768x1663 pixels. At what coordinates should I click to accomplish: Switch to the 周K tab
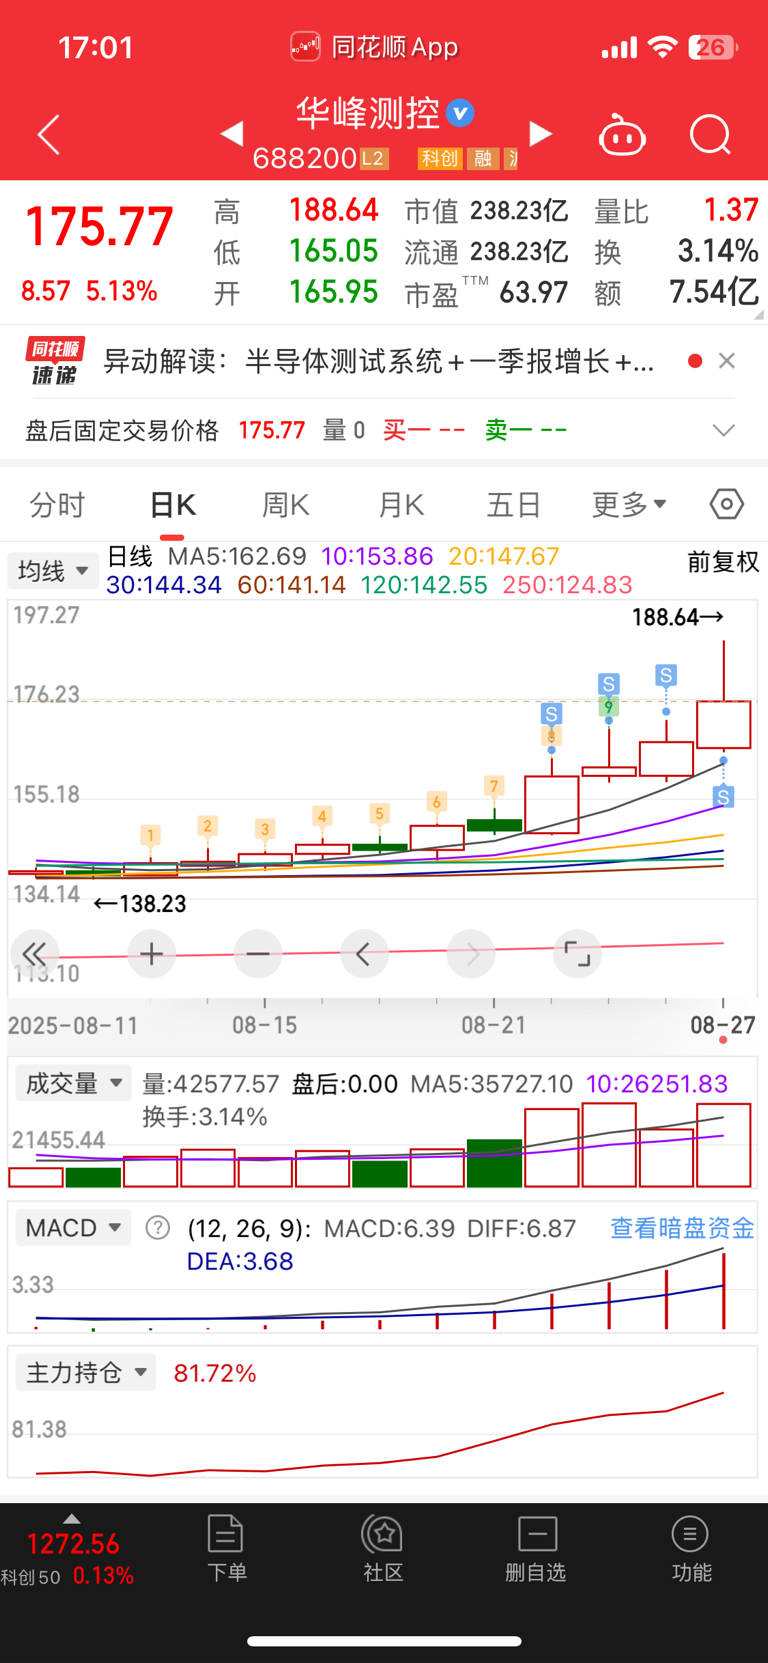pos(285,505)
